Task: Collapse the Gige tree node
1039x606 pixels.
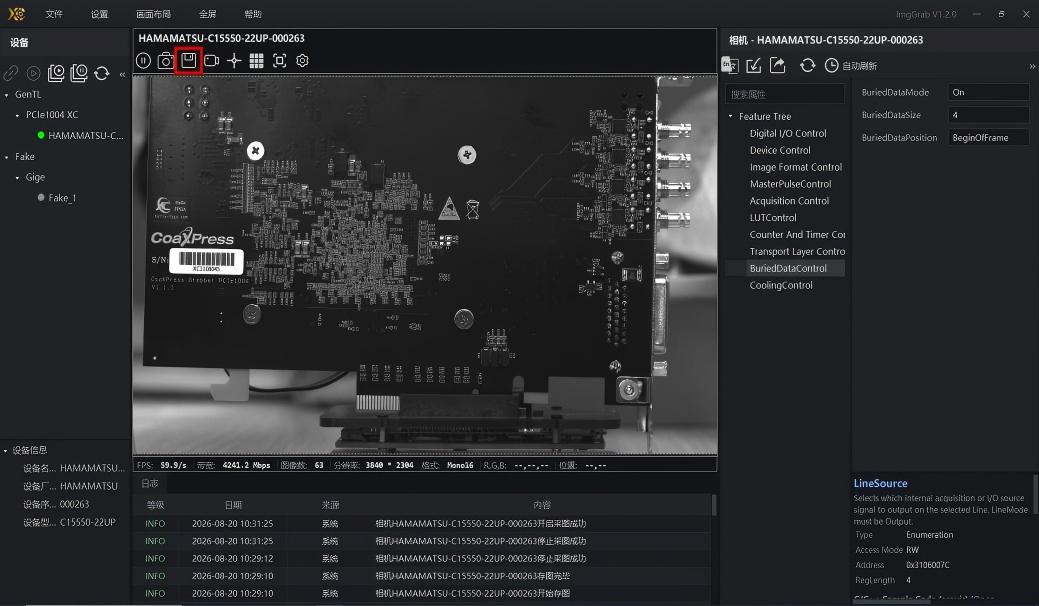Action: click(17, 177)
